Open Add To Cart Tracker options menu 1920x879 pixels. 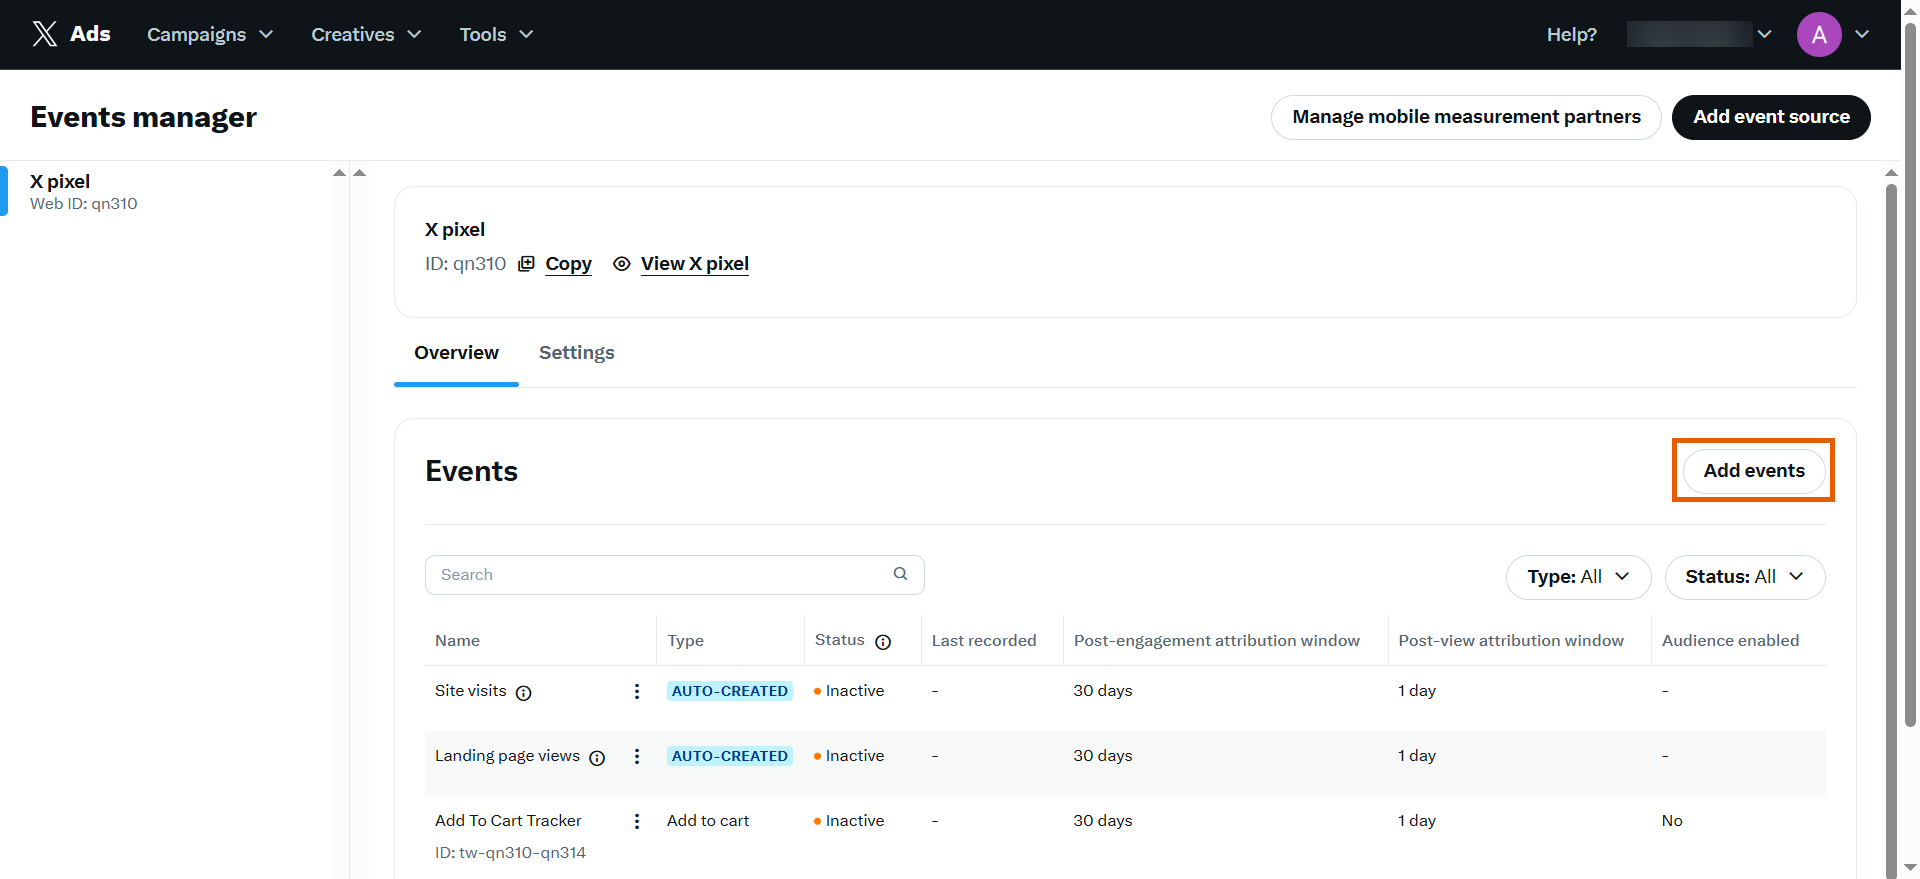[637, 821]
